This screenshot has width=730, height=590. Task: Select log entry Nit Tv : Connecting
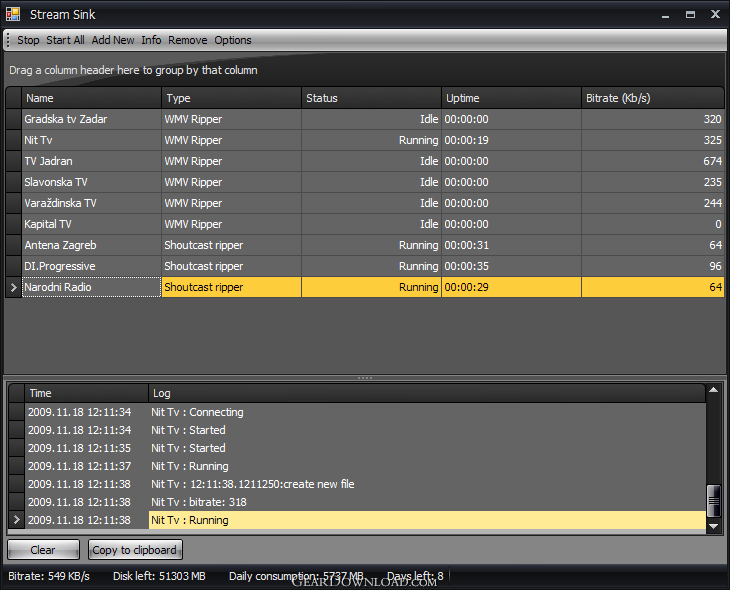coord(357,412)
